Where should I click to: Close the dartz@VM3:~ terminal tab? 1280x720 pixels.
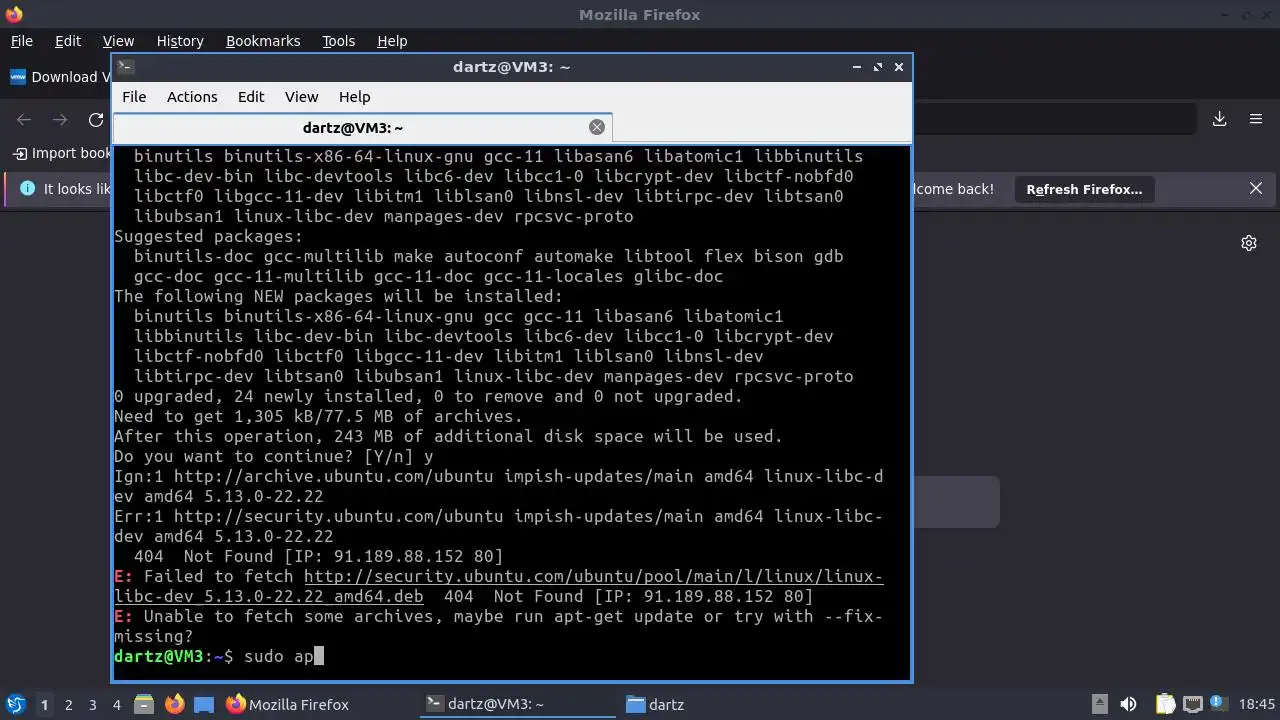597,127
